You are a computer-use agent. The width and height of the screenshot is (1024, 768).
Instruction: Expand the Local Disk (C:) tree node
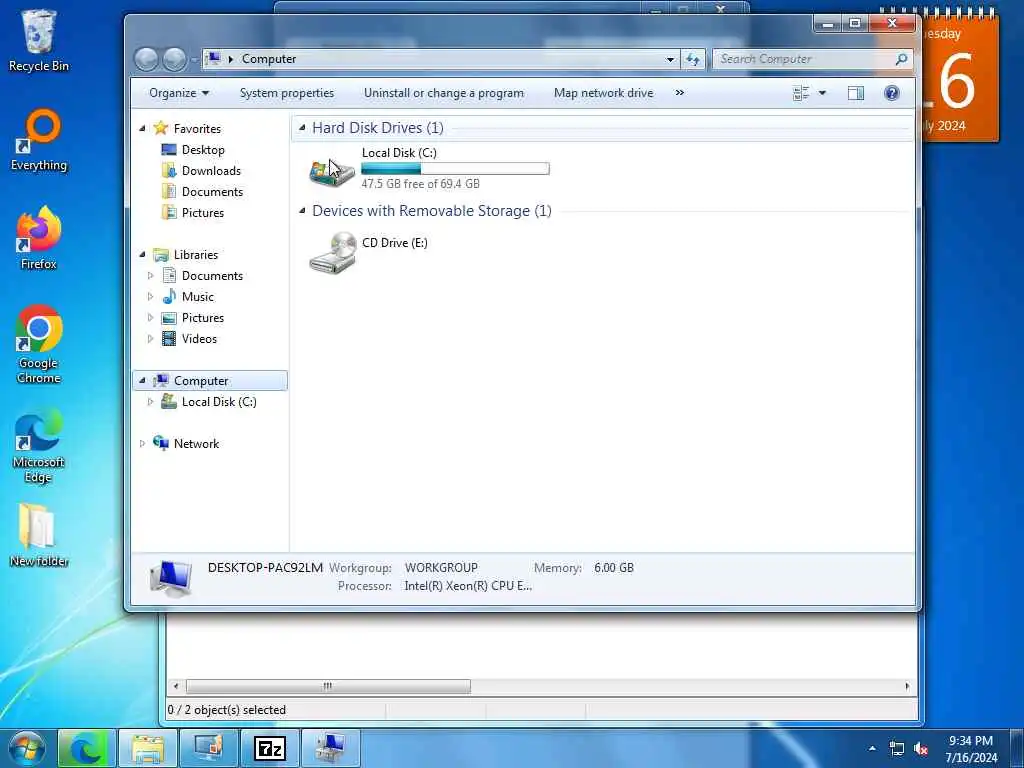(150, 402)
